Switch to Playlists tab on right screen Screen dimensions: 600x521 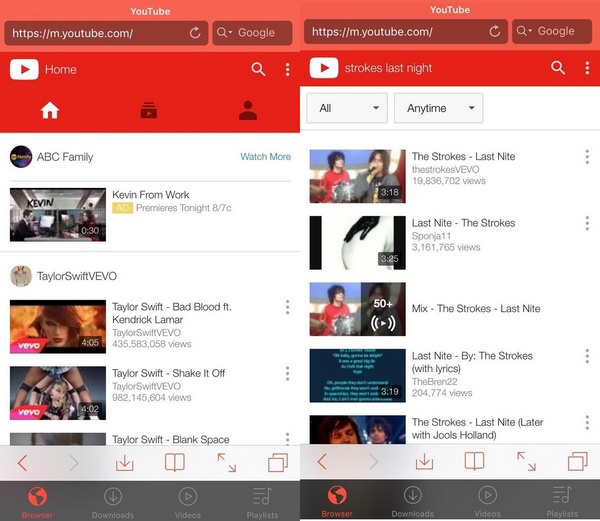coord(562,501)
